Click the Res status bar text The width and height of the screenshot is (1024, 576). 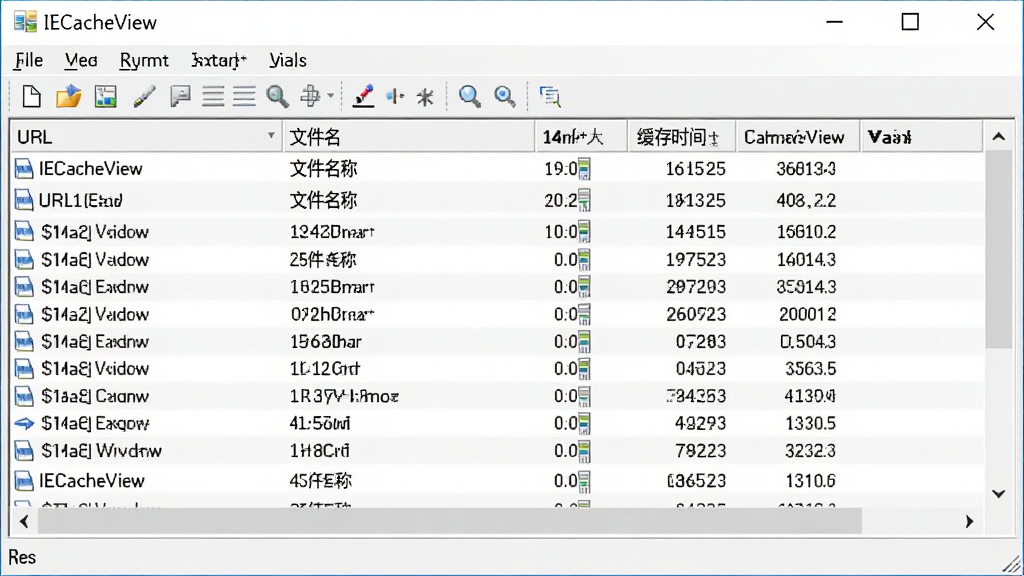pyautogui.click(x=22, y=557)
